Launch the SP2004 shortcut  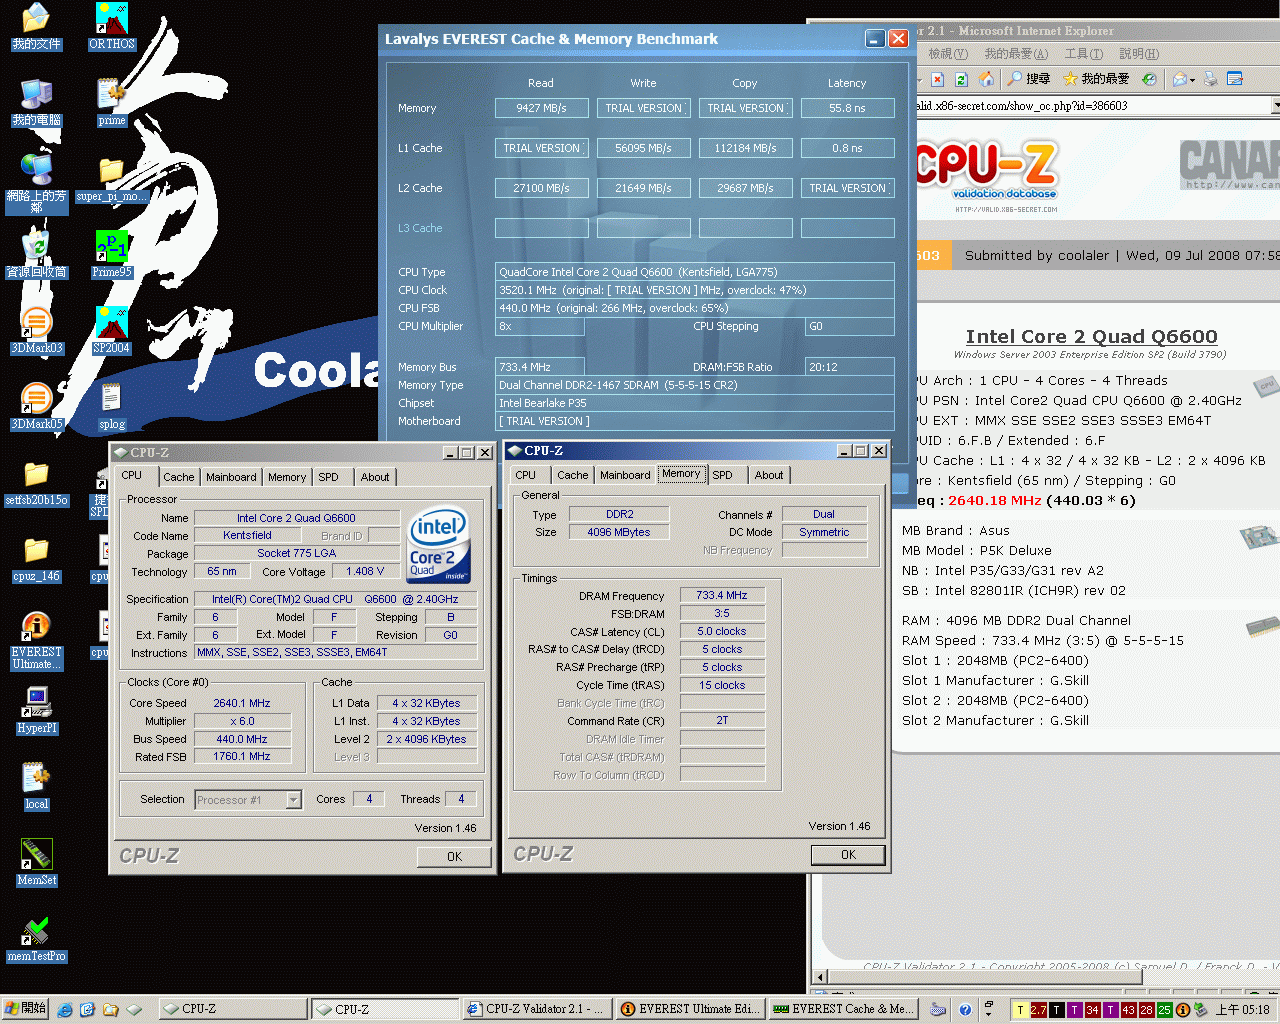point(112,330)
